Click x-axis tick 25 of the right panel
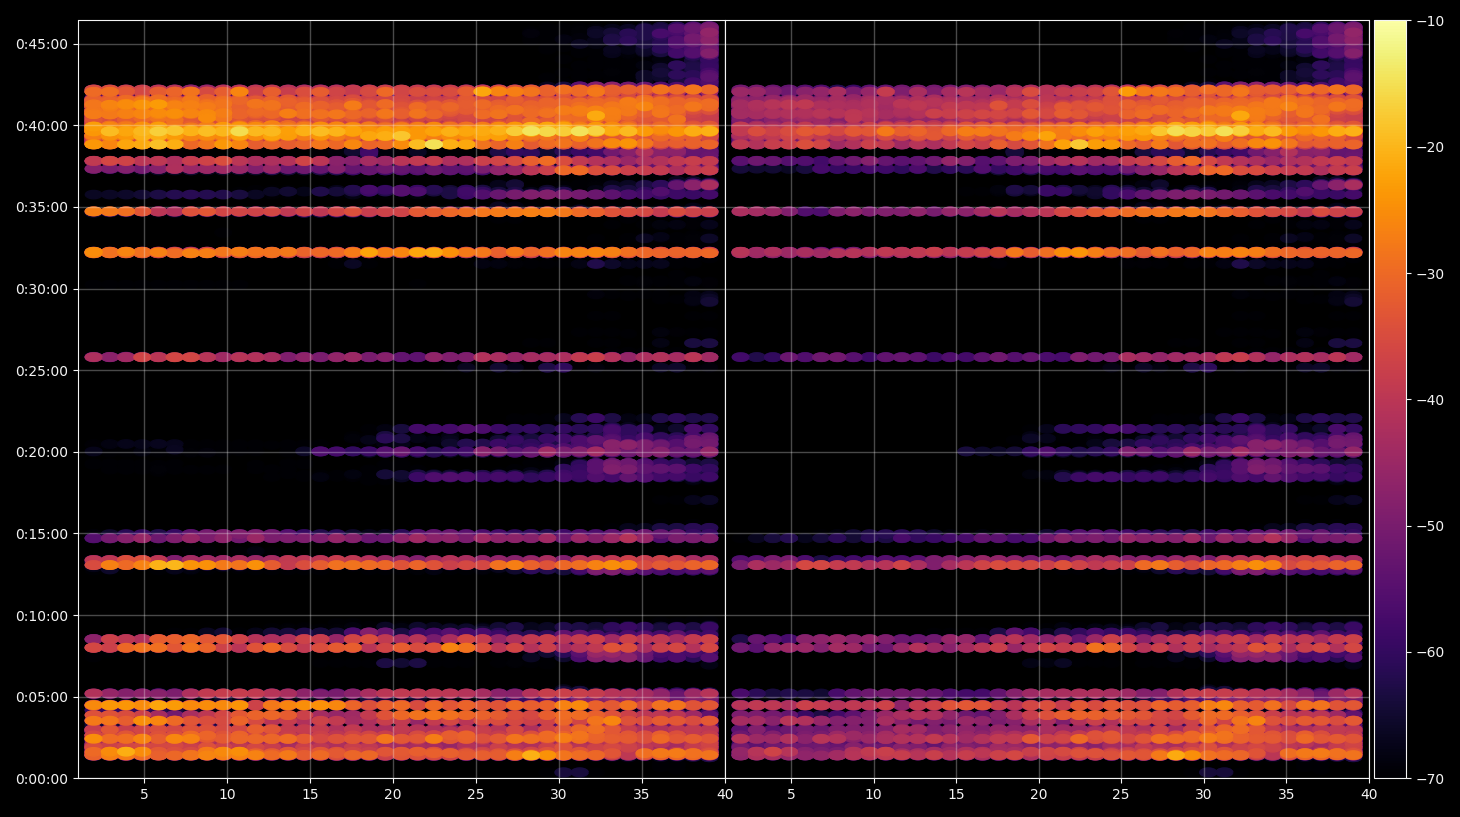 (1121, 795)
